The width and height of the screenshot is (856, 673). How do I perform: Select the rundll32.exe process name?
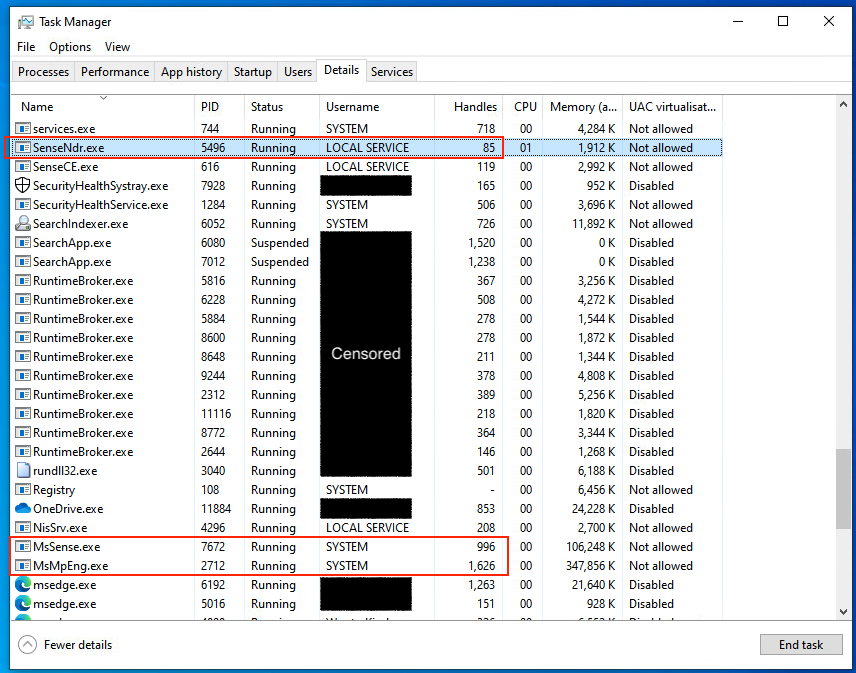pyautogui.click(x=65, y=470)
